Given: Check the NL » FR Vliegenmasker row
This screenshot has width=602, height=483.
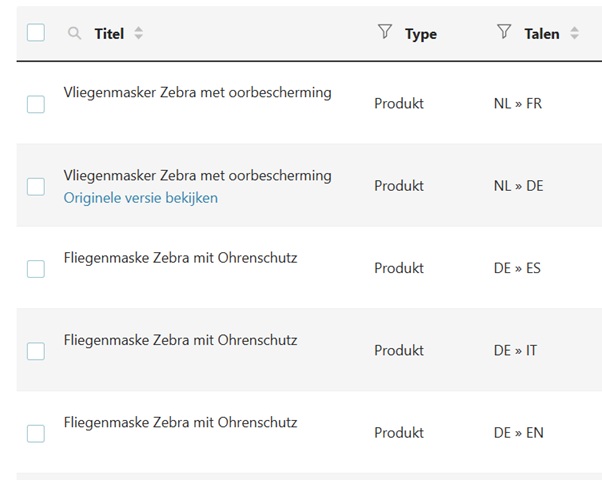Looking at the screenshot, I should click(36, 104).
